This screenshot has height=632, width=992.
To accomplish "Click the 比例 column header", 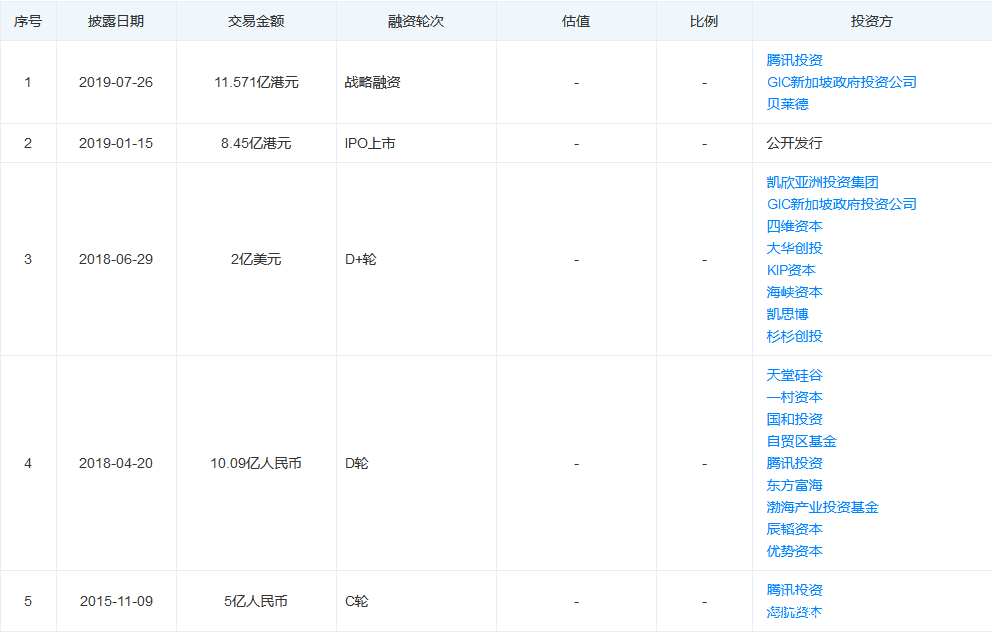I will pos(704,21).
